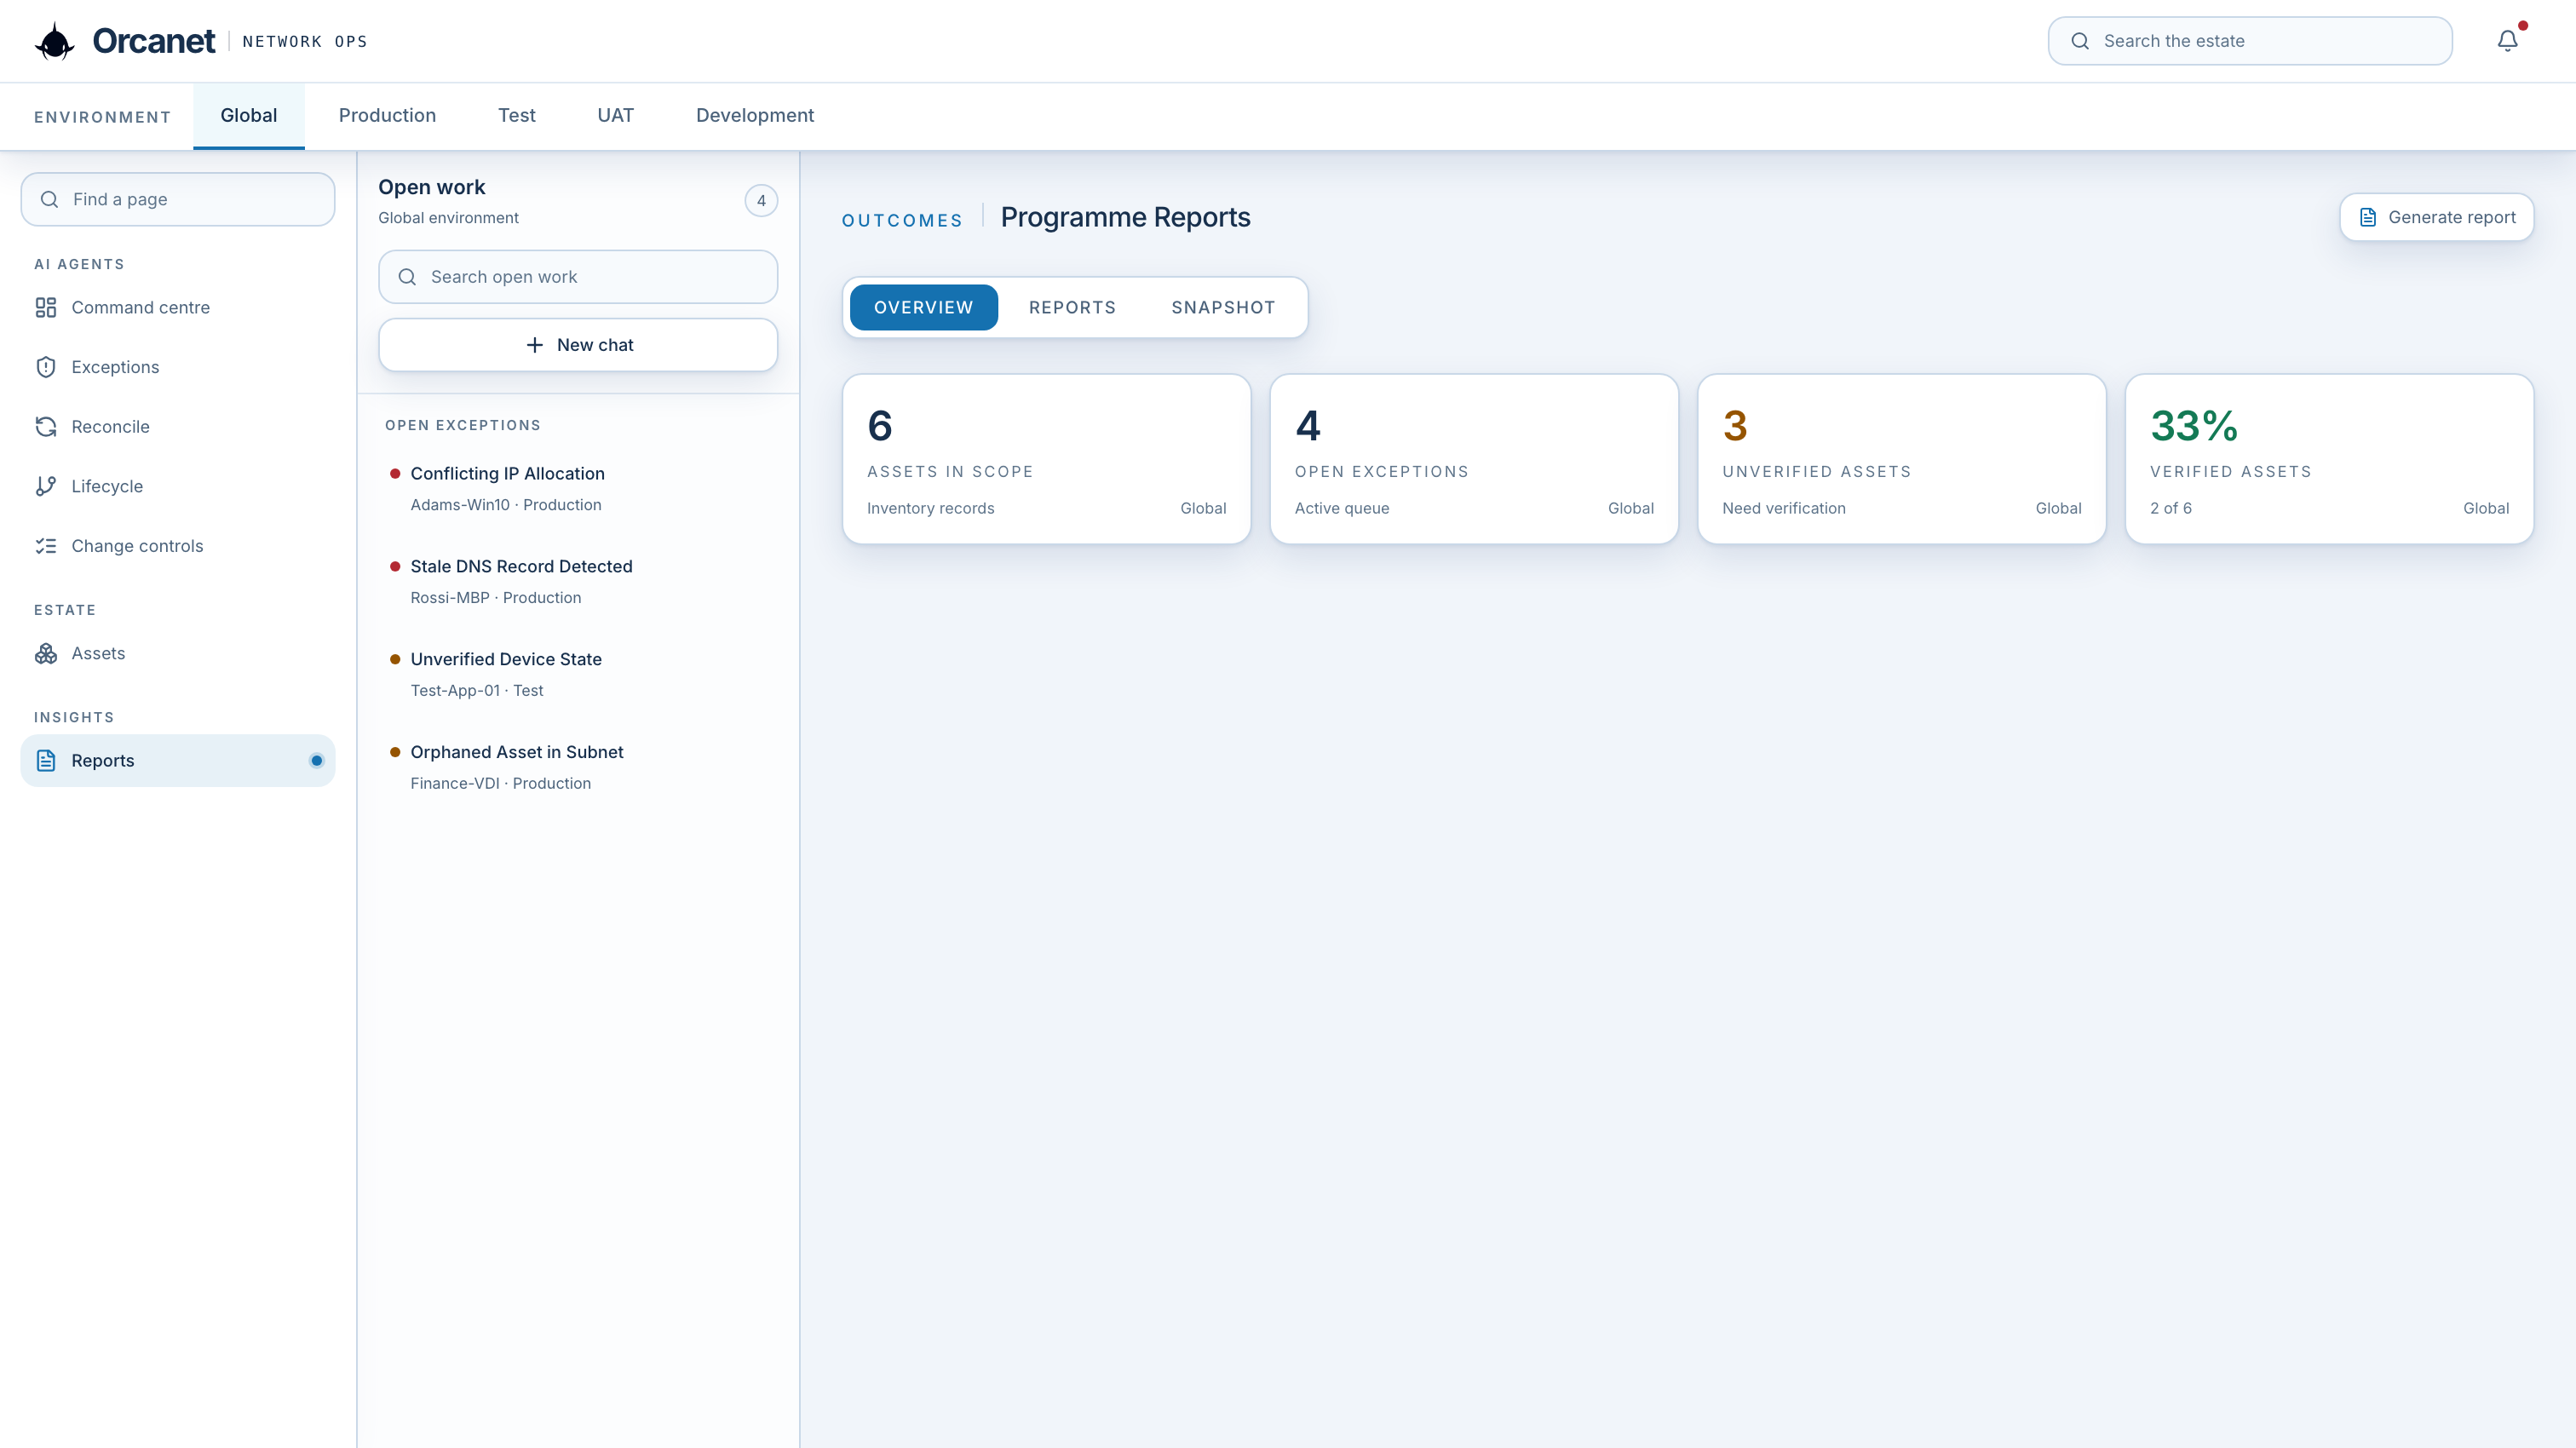
Task: Focus the Search the estate field
Action: point(2250,41)
